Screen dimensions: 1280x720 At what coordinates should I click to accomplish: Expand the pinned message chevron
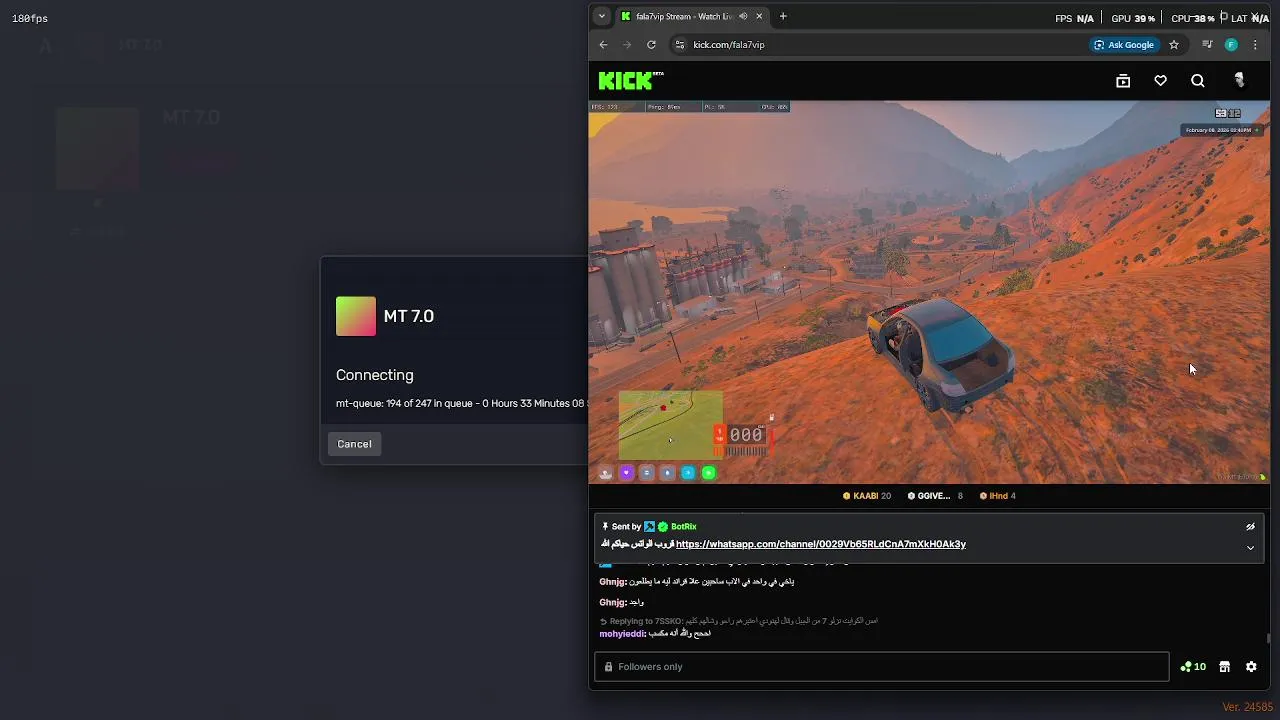[x=1250, y=548]
